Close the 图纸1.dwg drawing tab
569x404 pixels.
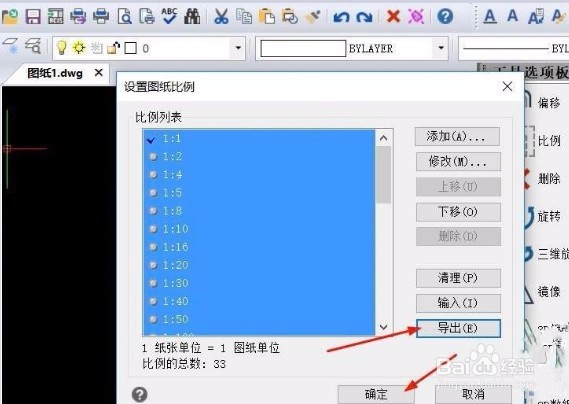(98, 73)
